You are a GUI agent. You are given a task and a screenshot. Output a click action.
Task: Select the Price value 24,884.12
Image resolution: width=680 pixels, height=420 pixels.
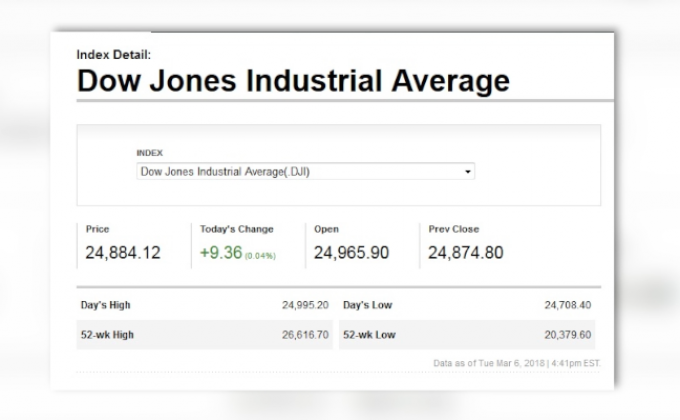[123, 253]
